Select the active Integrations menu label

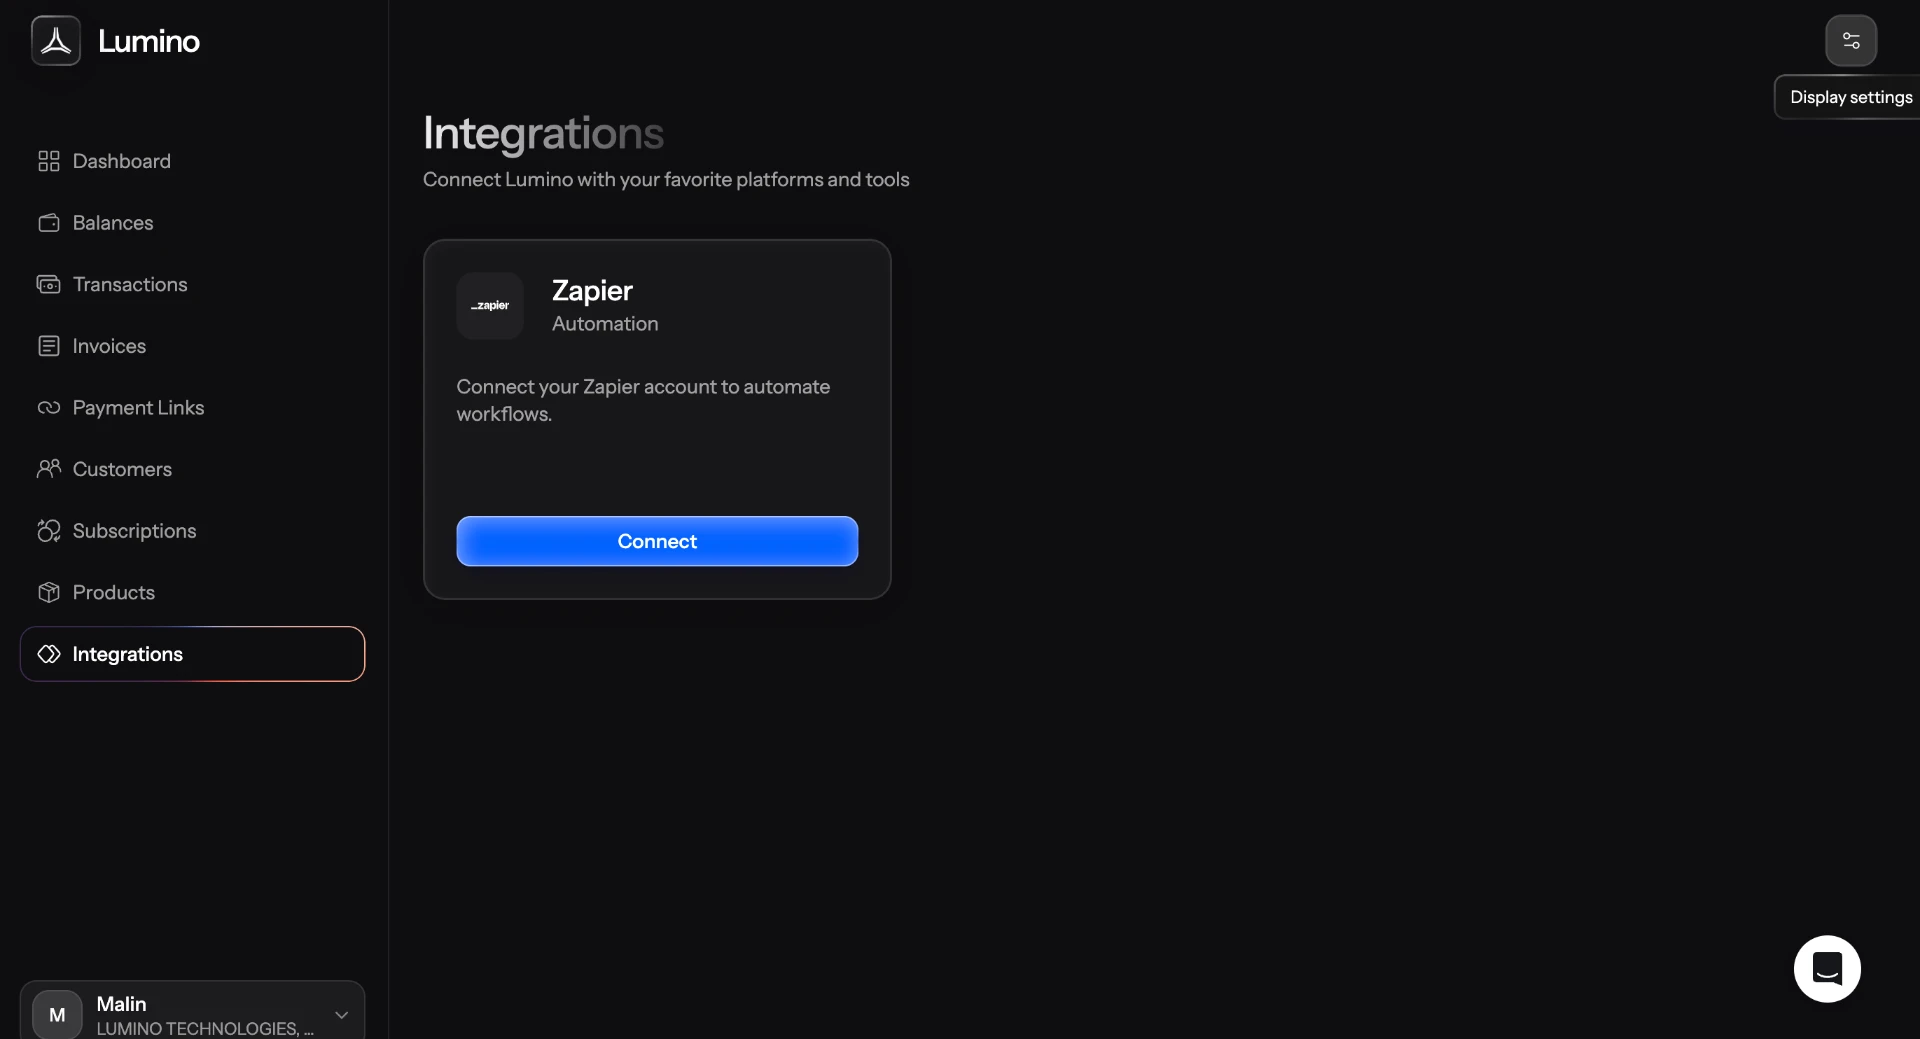(x=128, y=654)
